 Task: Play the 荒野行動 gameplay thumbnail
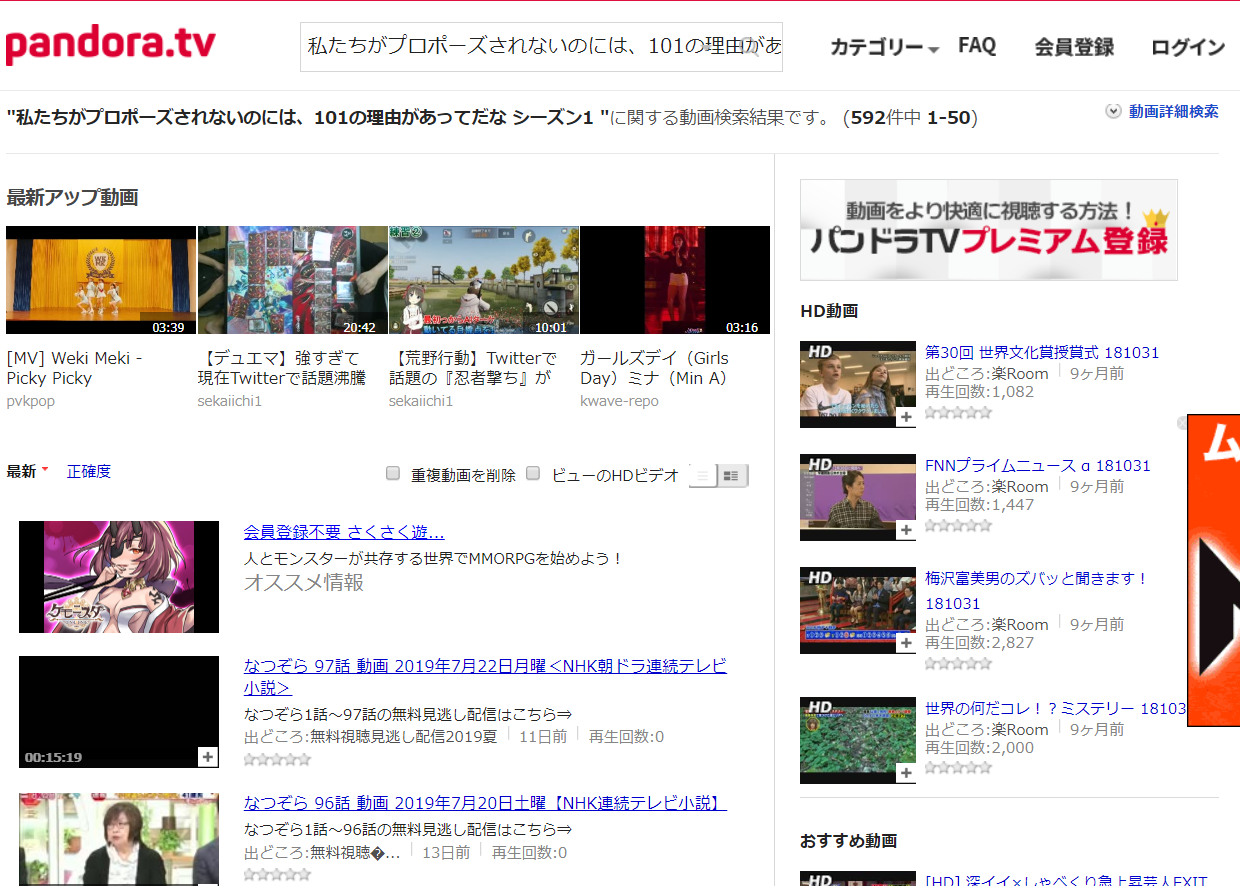pos(484,280)
